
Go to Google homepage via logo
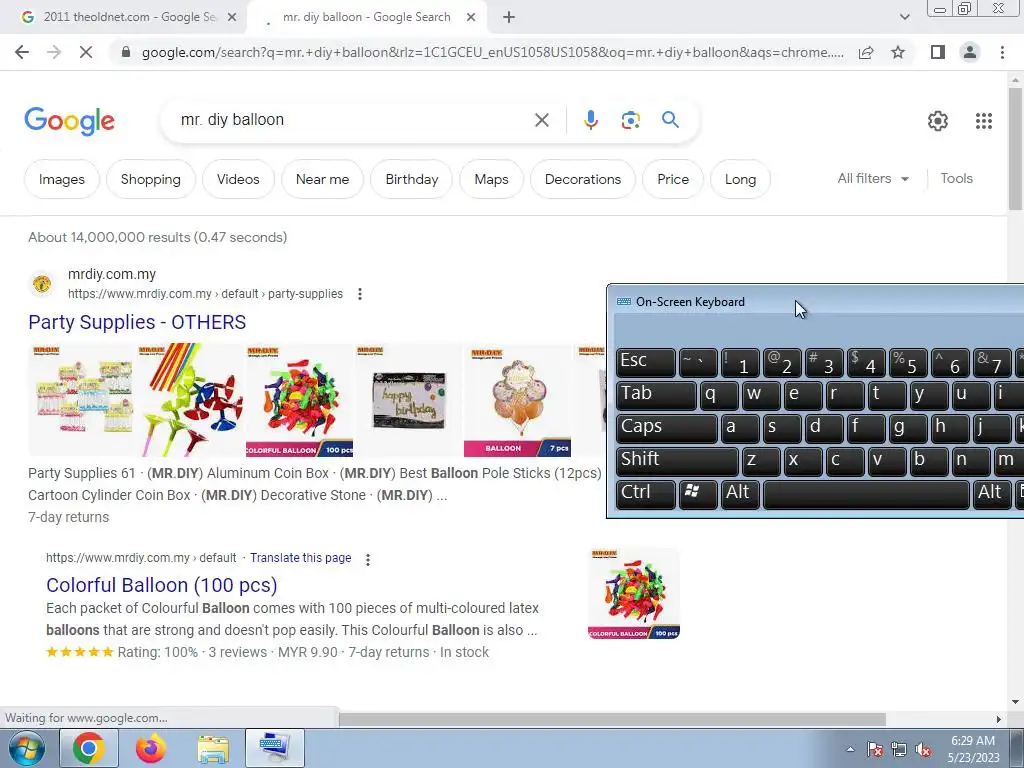69,121
